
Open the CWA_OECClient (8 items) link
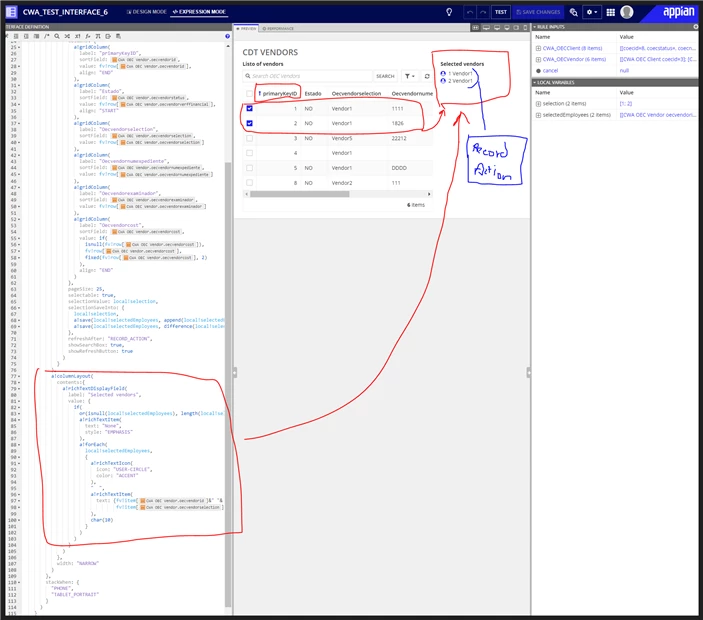point(572,48)
